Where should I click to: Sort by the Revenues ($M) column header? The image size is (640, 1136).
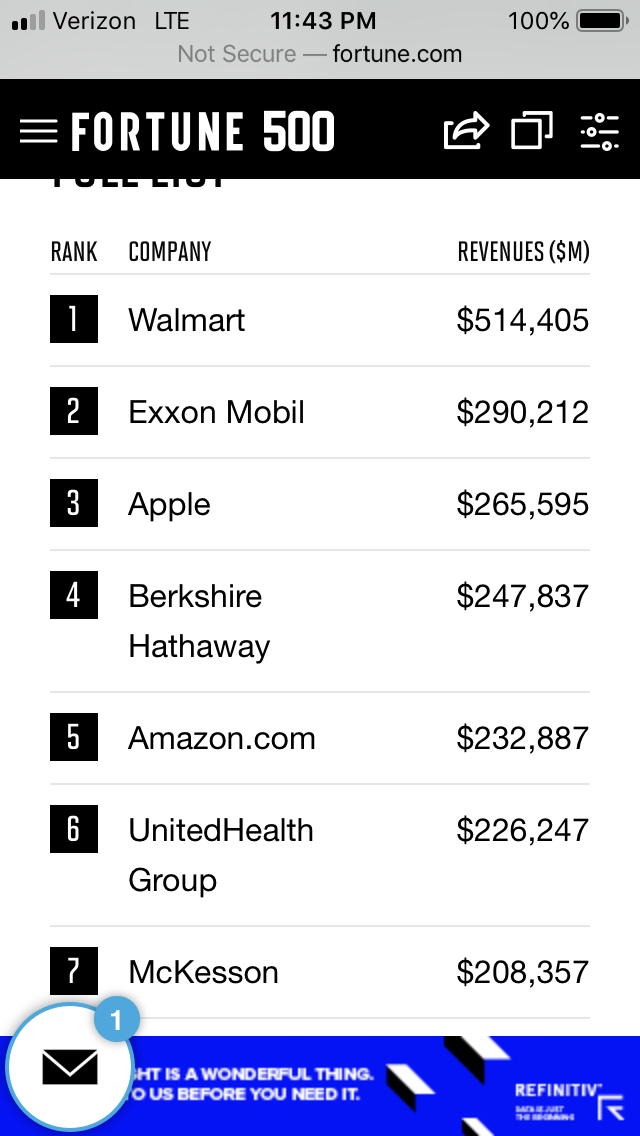coord(523,252)
